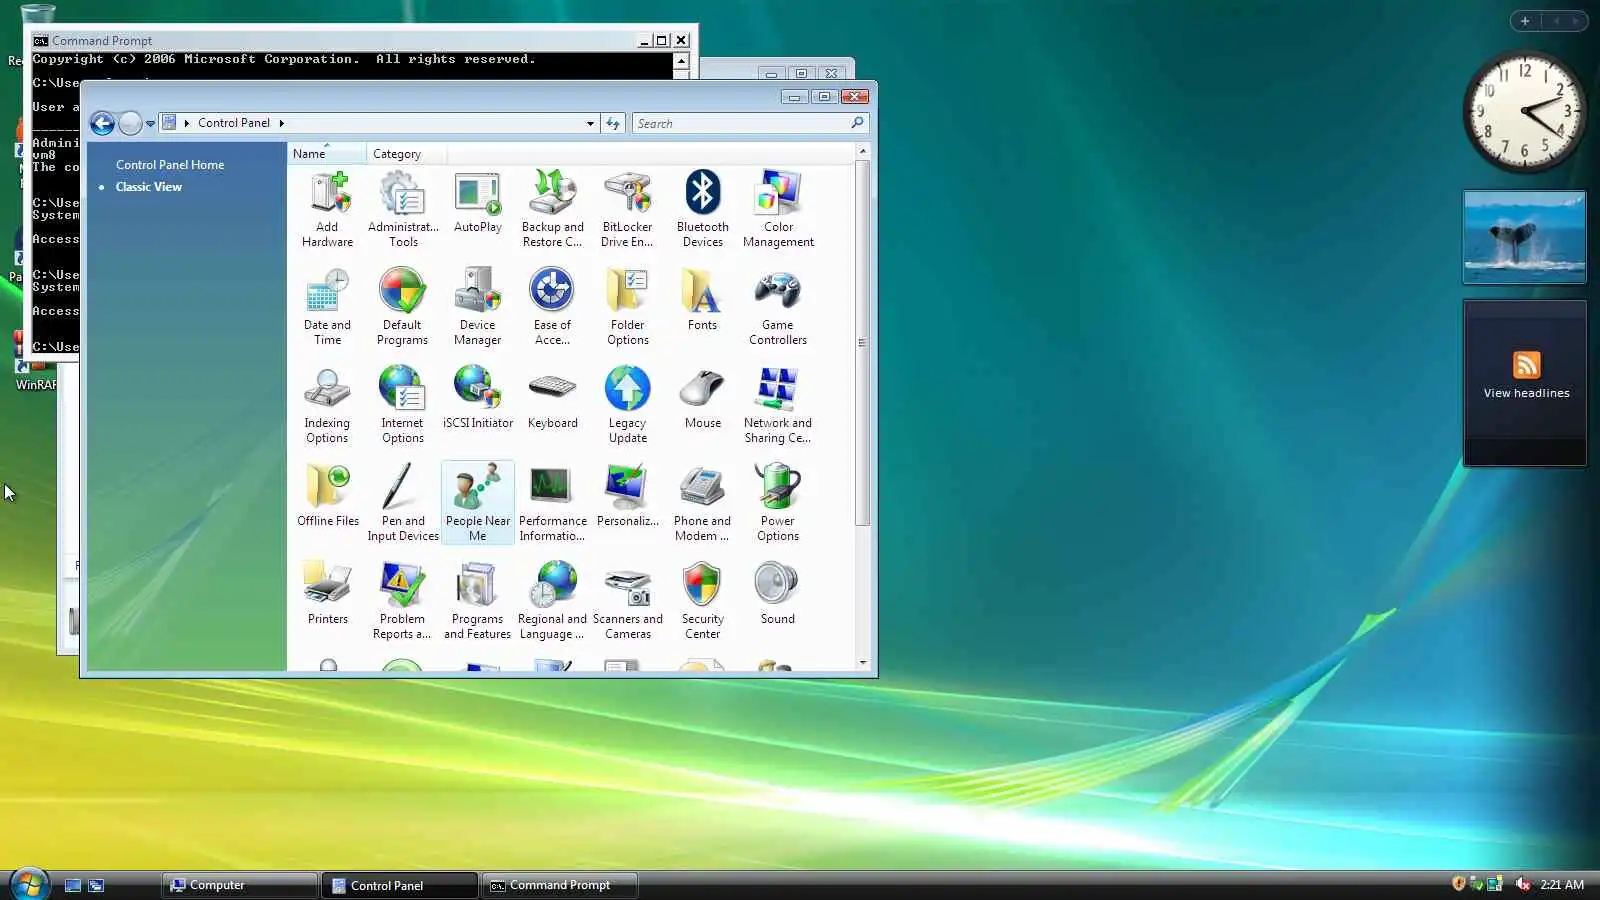Open Phone and Modem Options

(x=703, y=503)
